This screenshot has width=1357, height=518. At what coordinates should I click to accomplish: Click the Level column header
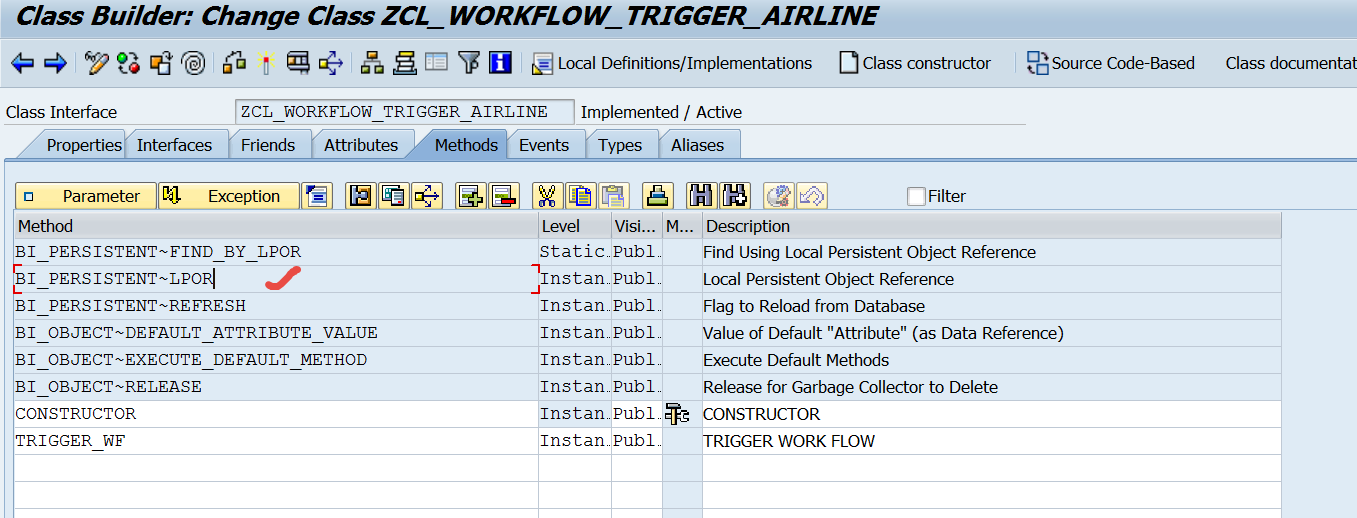pyautogui.click(x=575, y=226)
